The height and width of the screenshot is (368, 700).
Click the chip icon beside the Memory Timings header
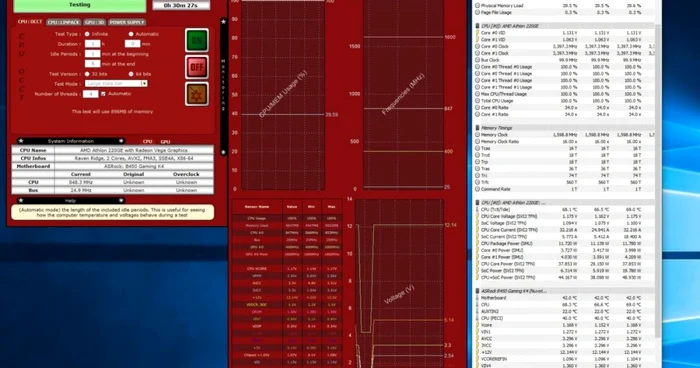tap(477, 128)
